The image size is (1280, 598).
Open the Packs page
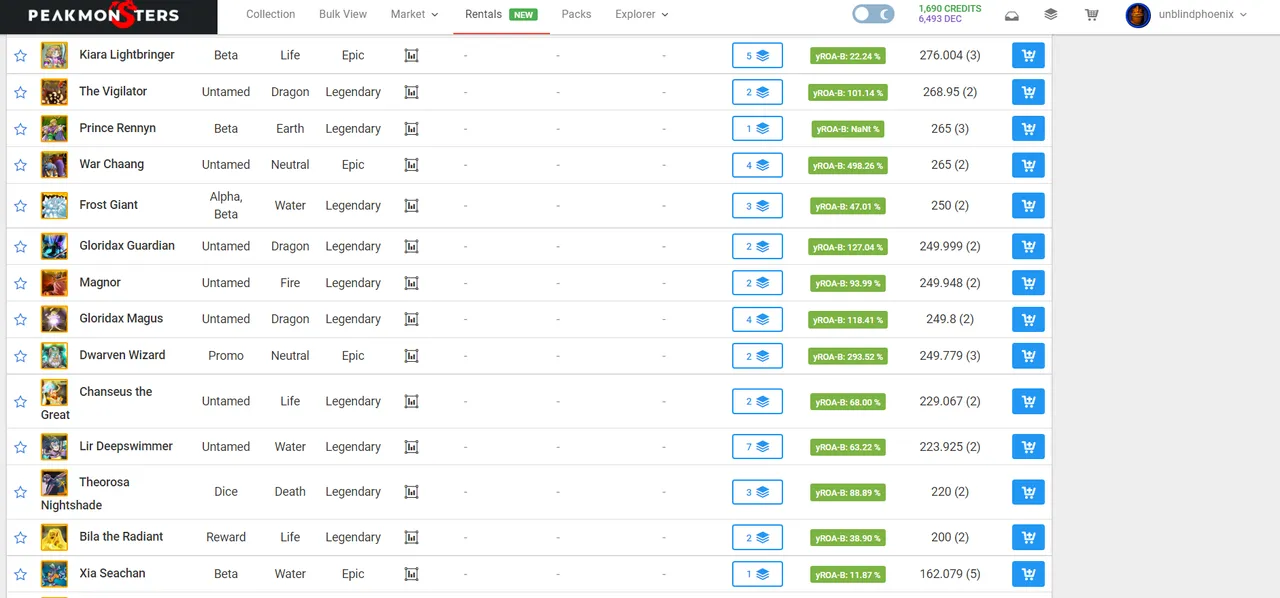(576, 14)
